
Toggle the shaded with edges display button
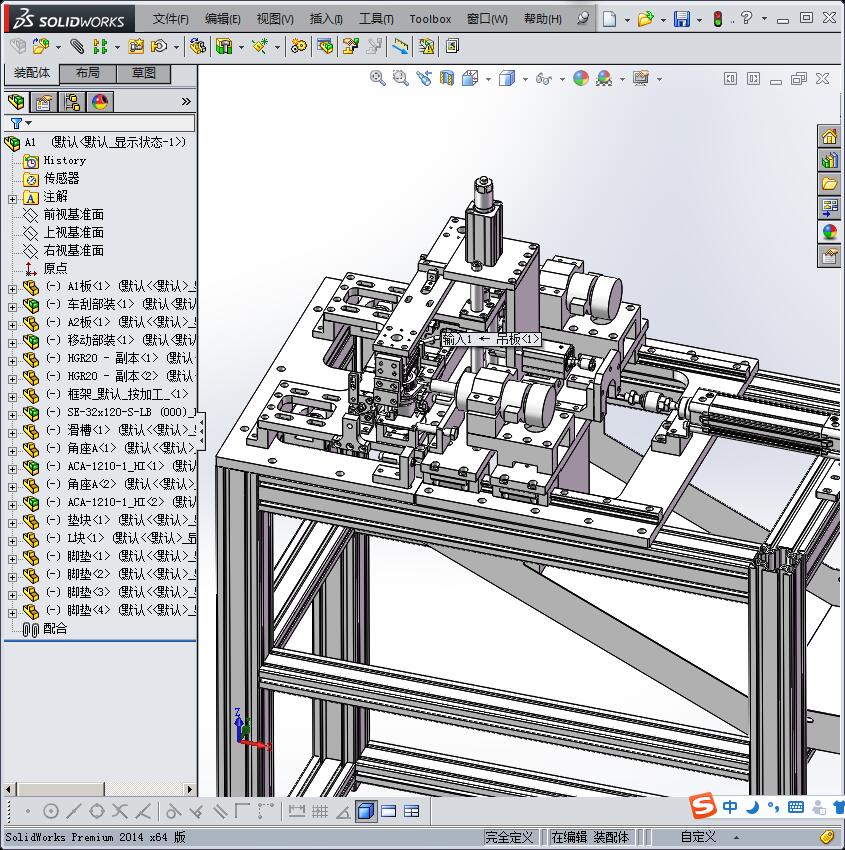(x=366, y=811)
